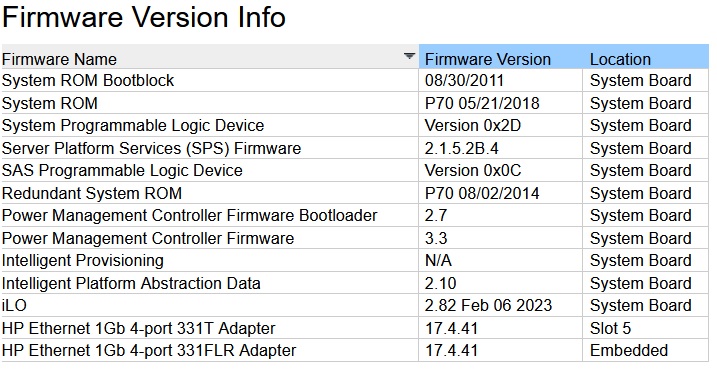Select the iLO firmware row
Screen dimensions: 717x377
pos(355,306)
